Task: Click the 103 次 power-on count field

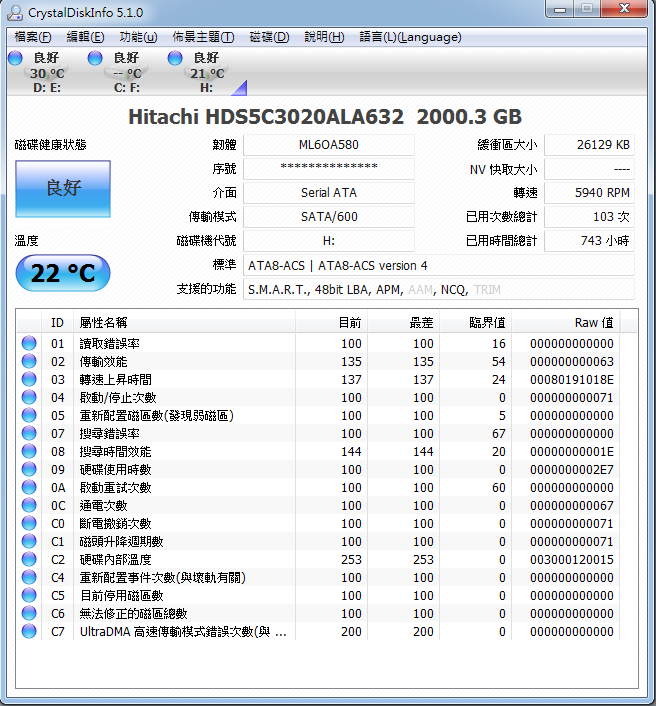Action: pos(589,217)
